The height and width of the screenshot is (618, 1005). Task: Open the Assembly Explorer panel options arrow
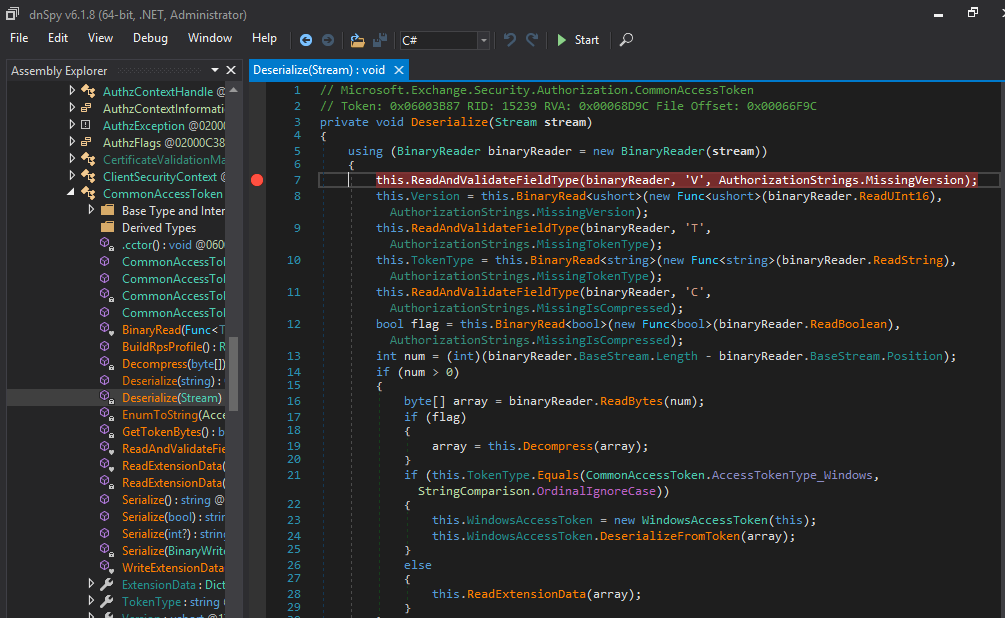pos(214,70)
